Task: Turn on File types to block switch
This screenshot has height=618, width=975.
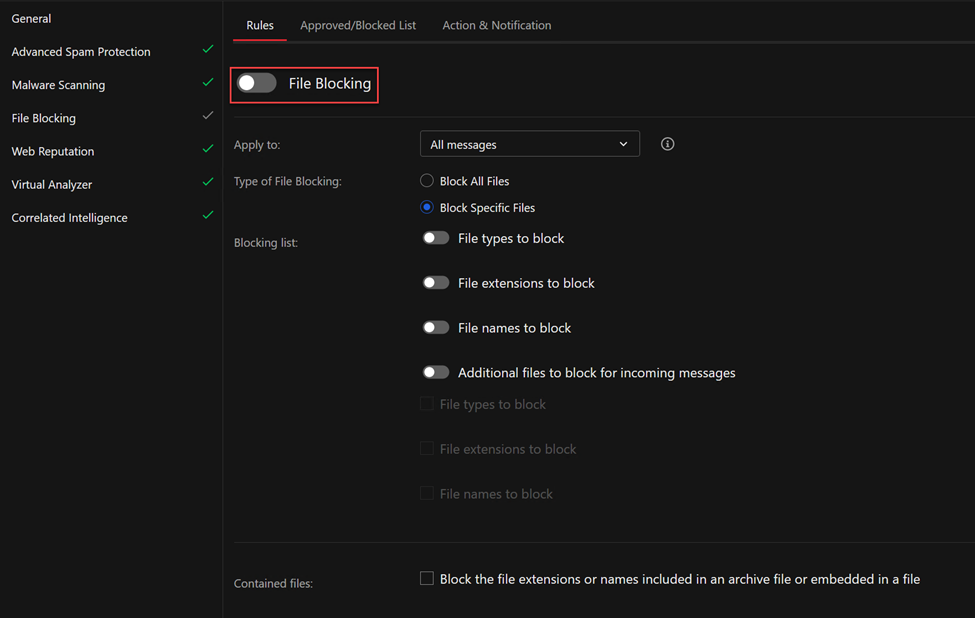Action: (435, 238)
